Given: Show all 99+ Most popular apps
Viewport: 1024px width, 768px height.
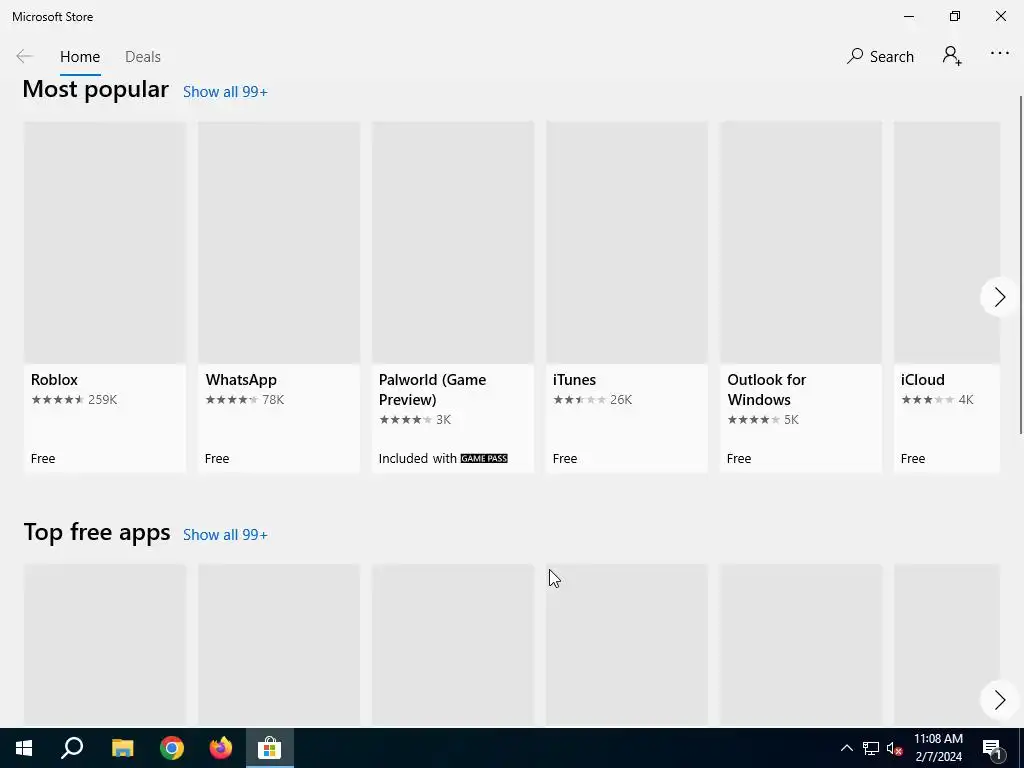Looking at the screenshot, I should pos(225,92).
